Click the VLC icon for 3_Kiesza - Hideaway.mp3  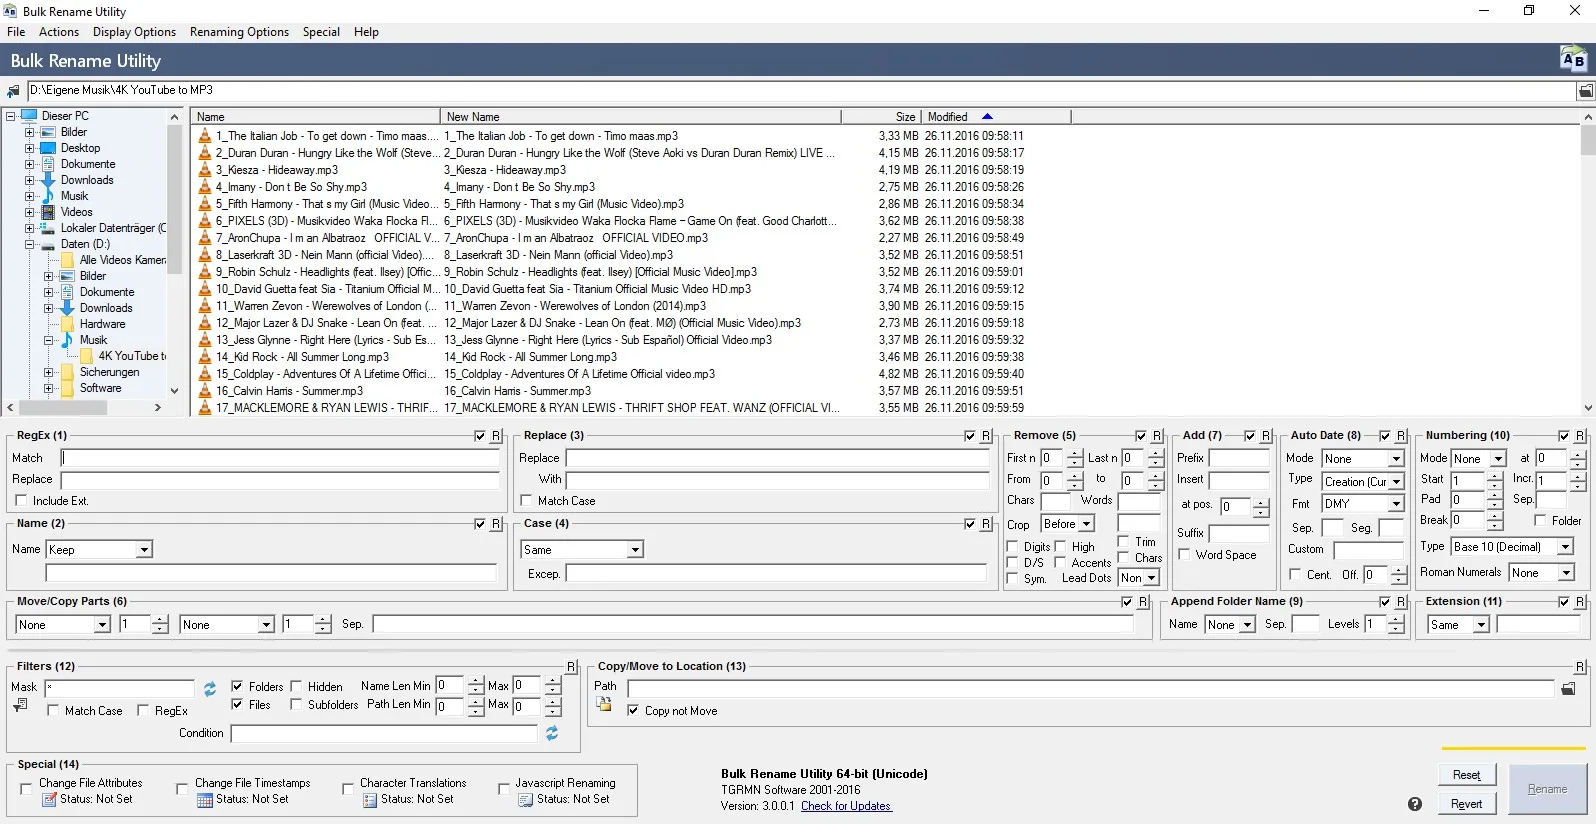205,170
